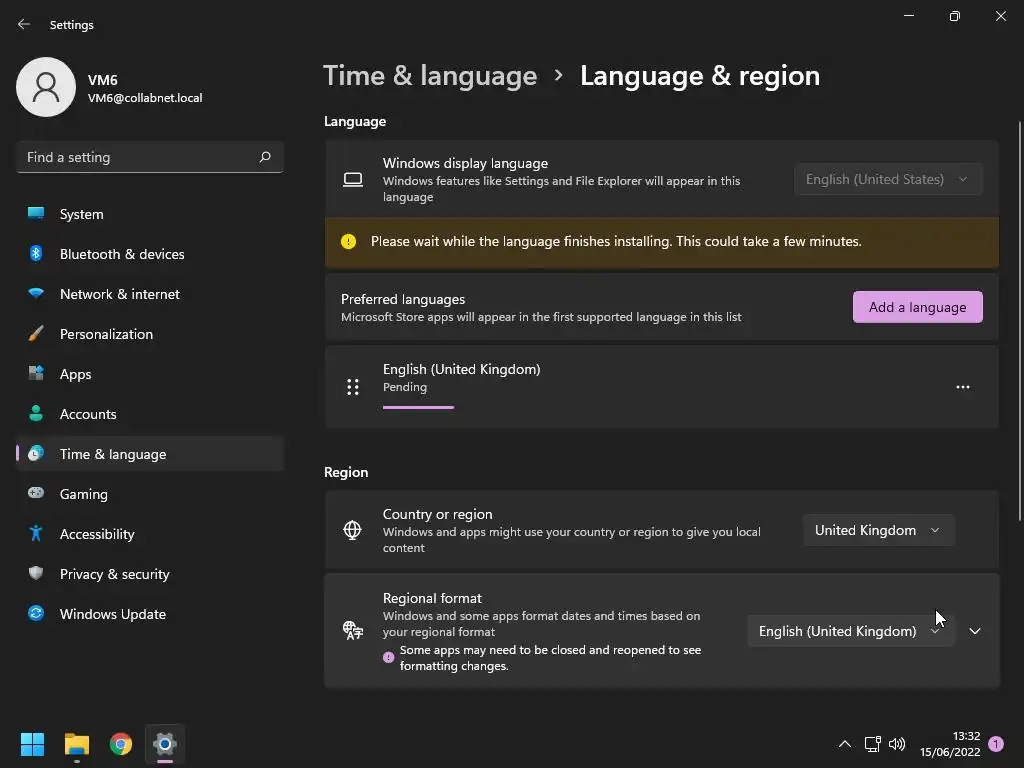Expand the Regional format section chevron
Viewport: 1024px width, 768px height.
975,631
